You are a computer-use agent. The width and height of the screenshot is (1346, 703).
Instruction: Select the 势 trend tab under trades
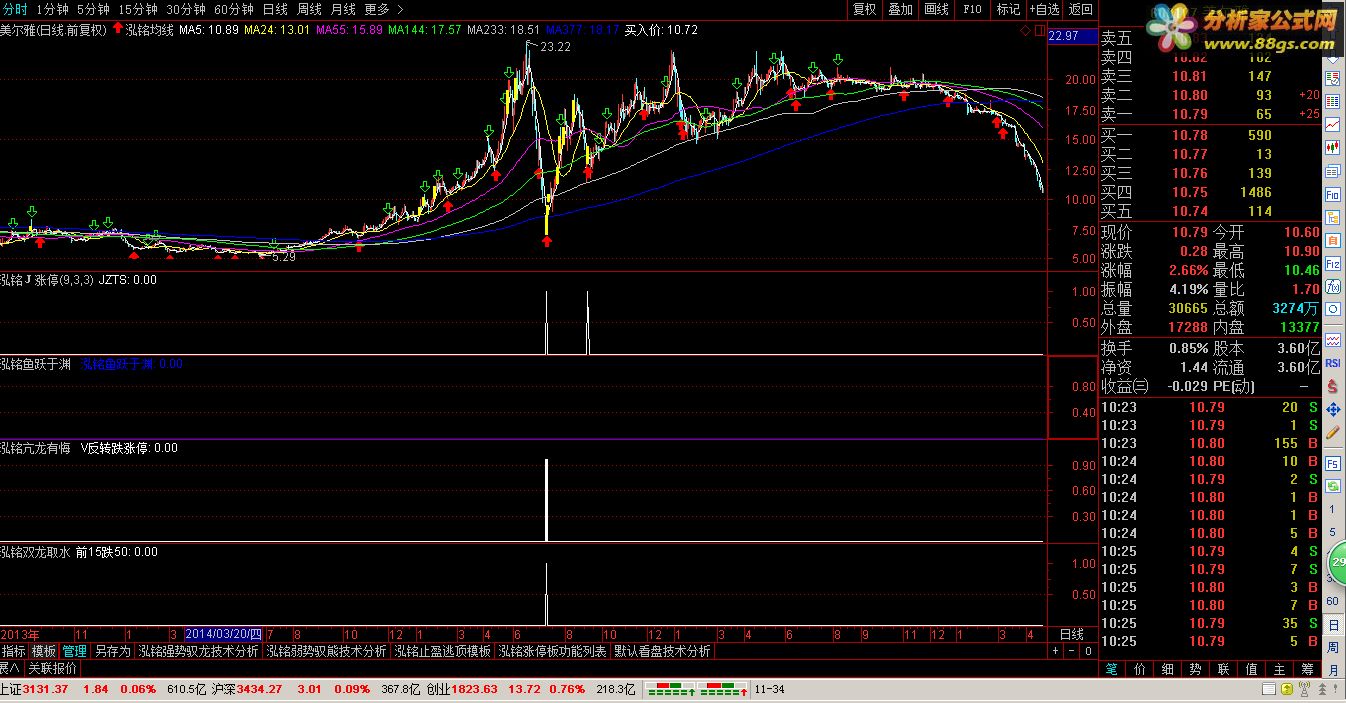coord(1196,669)
